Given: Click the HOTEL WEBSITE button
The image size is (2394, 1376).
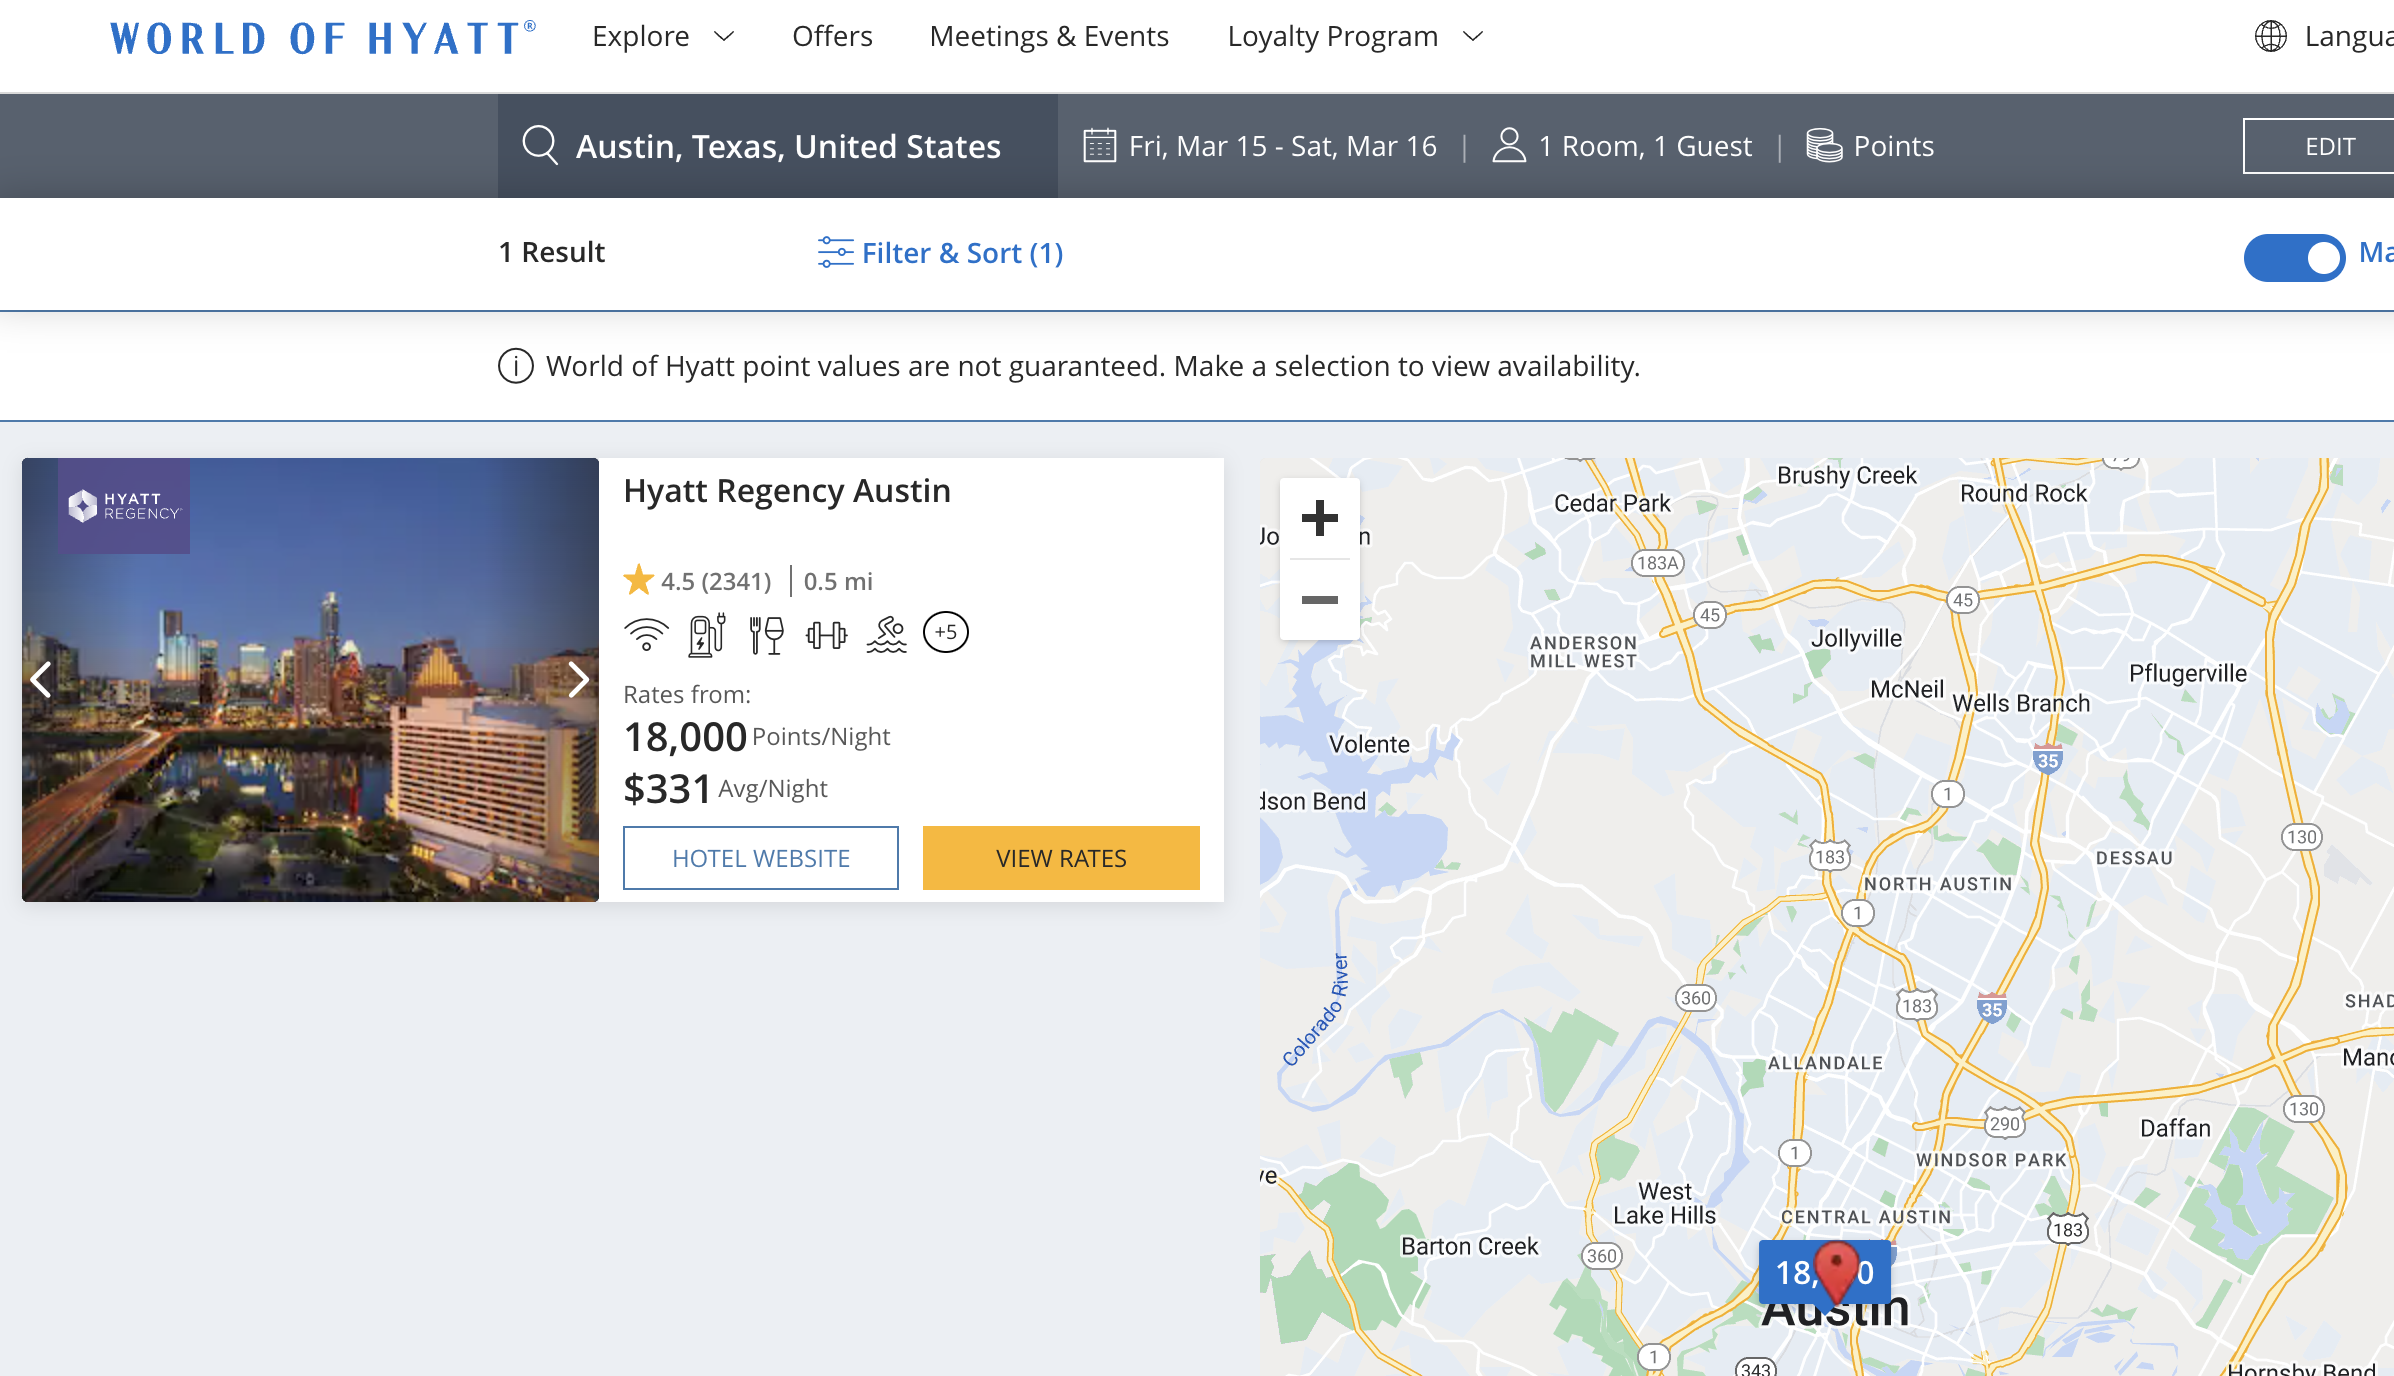Looking at the screenshot, I should [761, 858].
